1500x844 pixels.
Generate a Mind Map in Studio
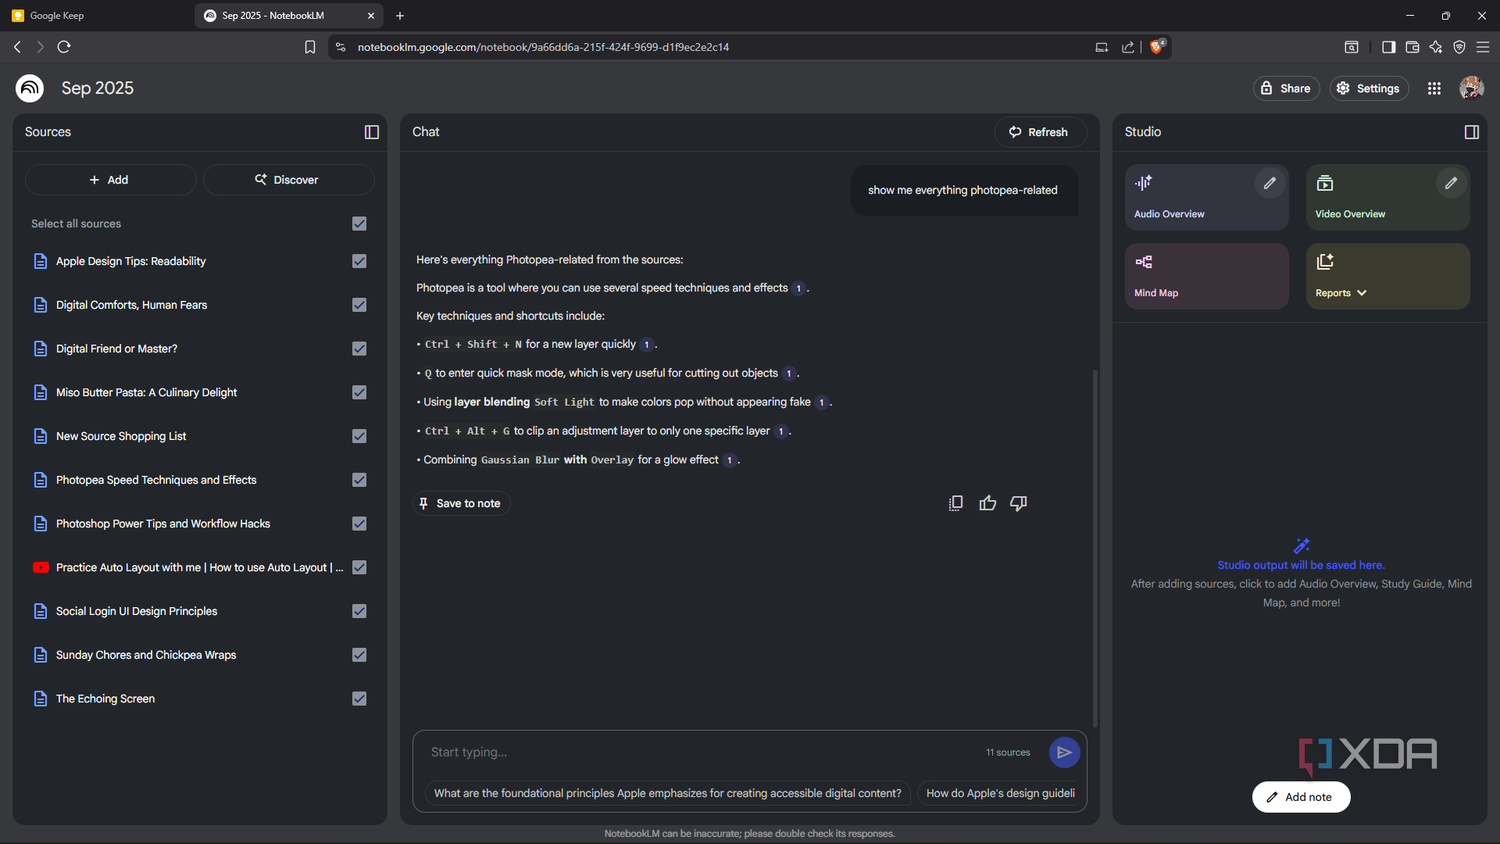[x=1207, y=276]
